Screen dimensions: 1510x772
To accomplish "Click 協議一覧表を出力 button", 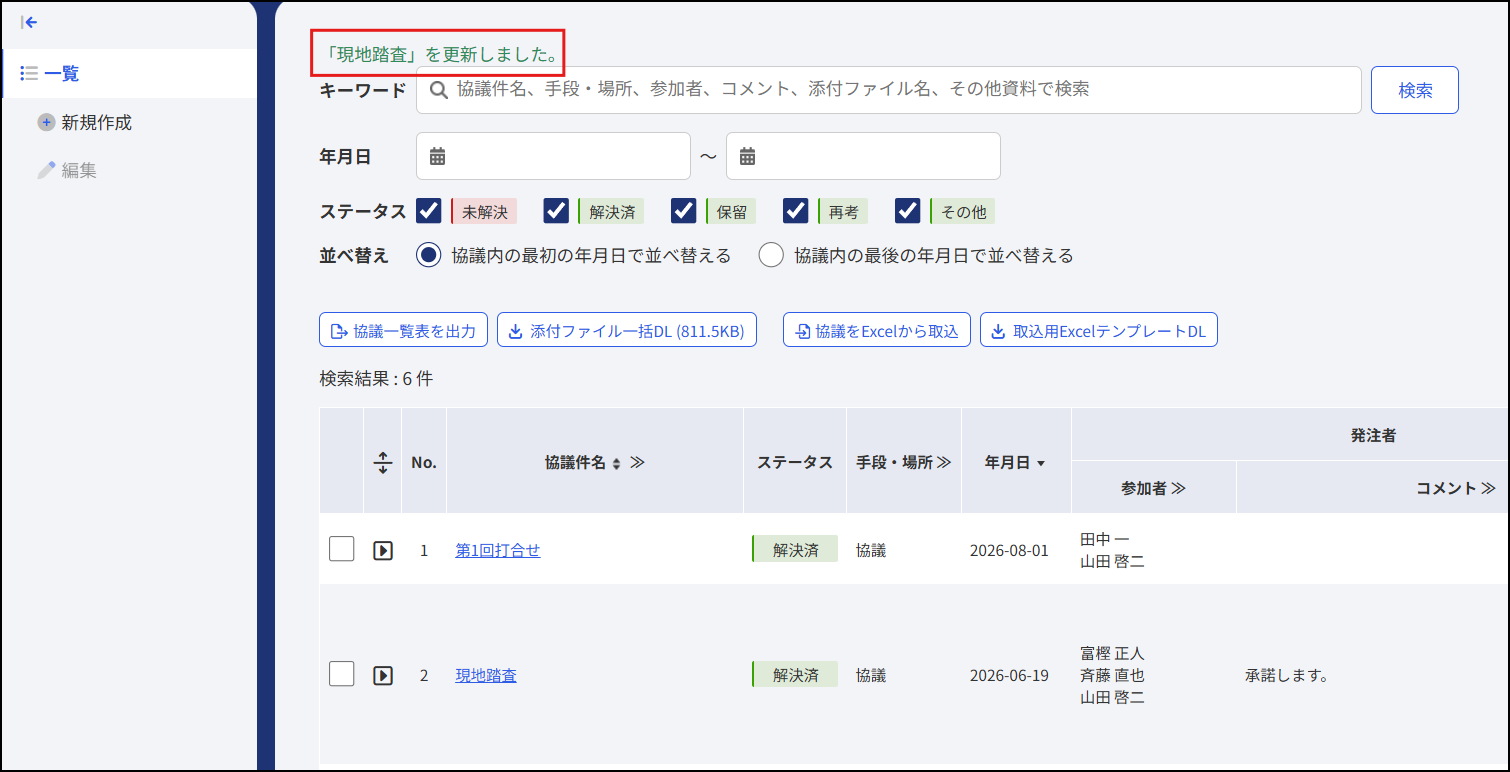I will (403, 331).
